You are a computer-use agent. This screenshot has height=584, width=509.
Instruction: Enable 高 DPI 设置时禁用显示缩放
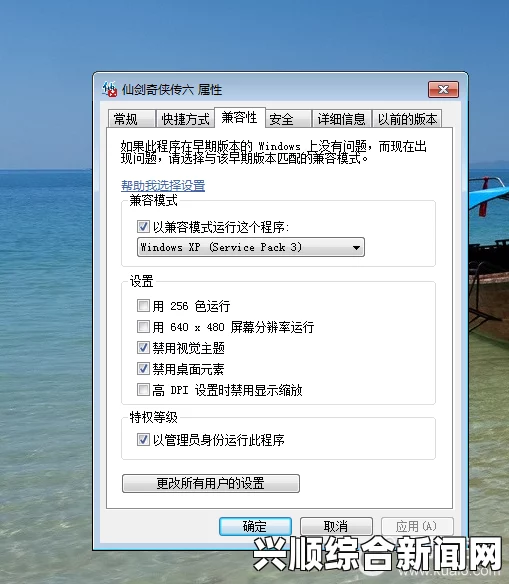(x=143, y=390)
